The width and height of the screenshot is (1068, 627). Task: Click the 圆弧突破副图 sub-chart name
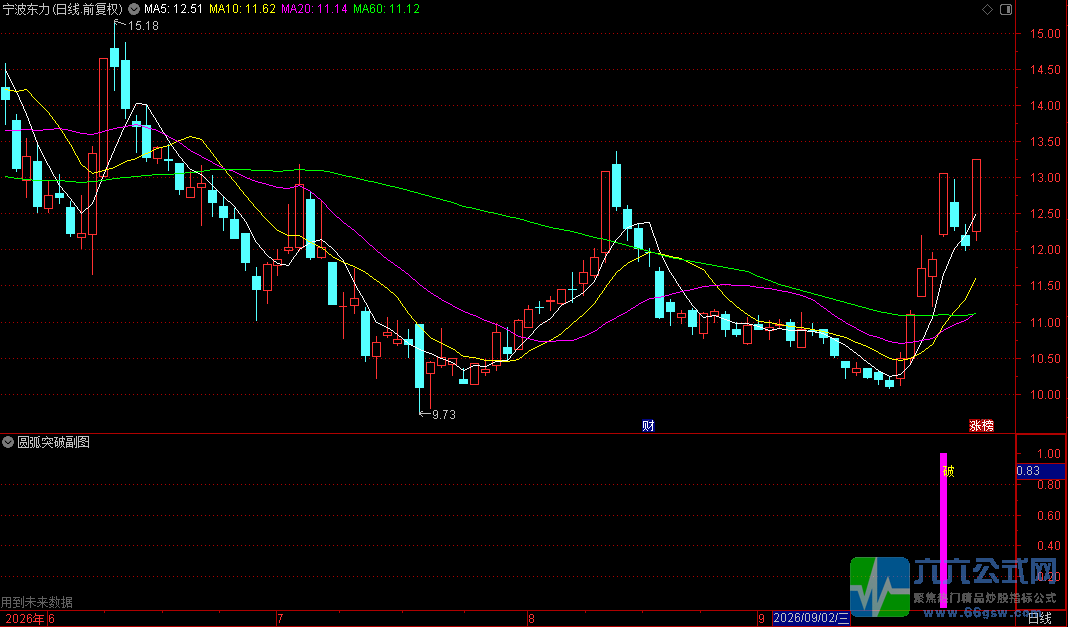[54, 443]
